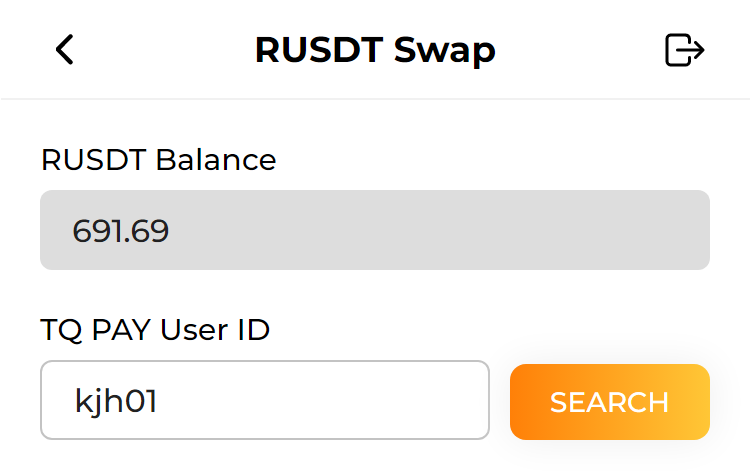This screenshot has width=750, height=476.
Task: Click the logout icon in header
Action: [685, 49]
